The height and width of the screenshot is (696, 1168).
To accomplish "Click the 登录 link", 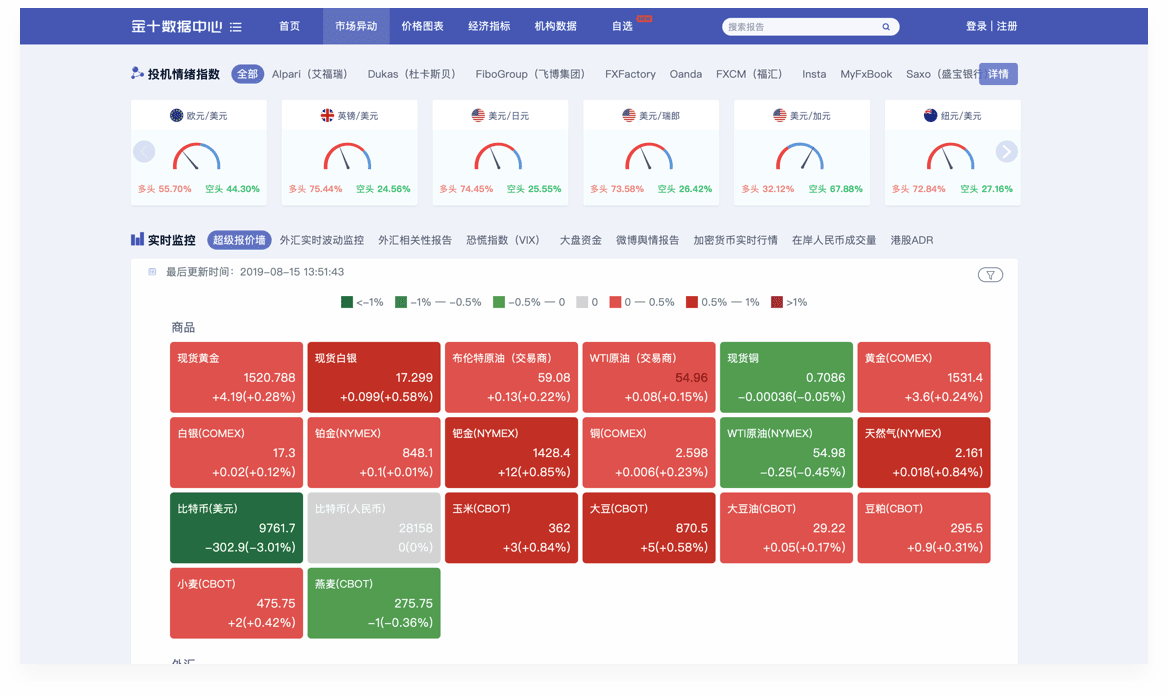I will point(976,26).
